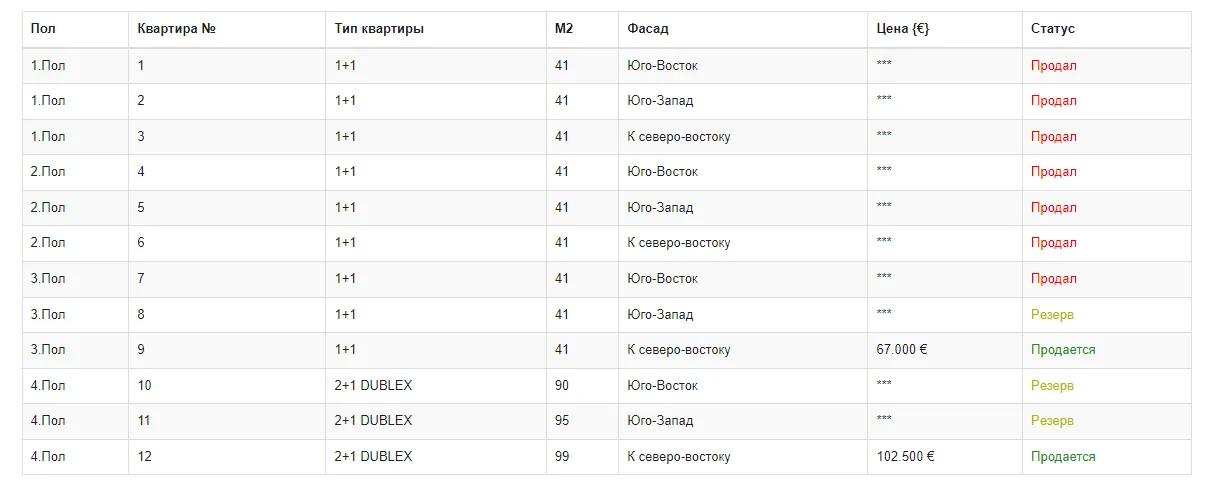
Task: Select the Фасад column header
Action: (x=742, y=29)
